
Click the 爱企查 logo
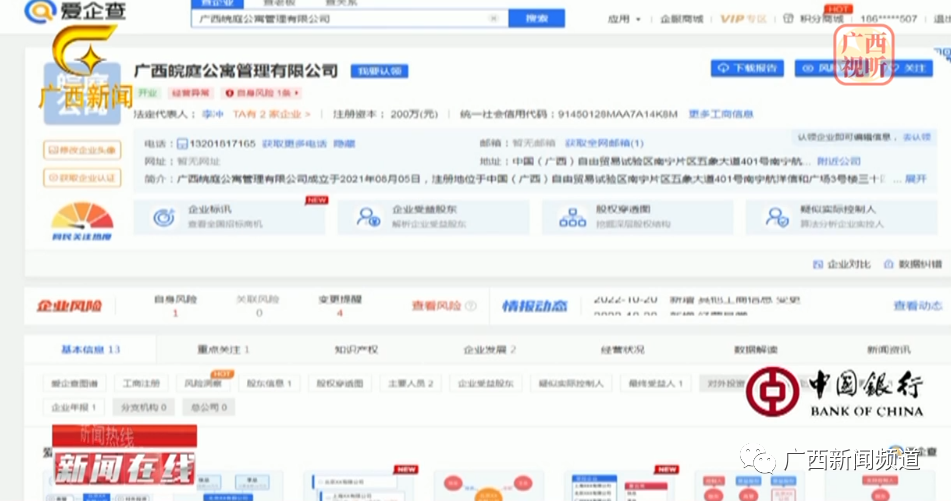pos(75,11)
